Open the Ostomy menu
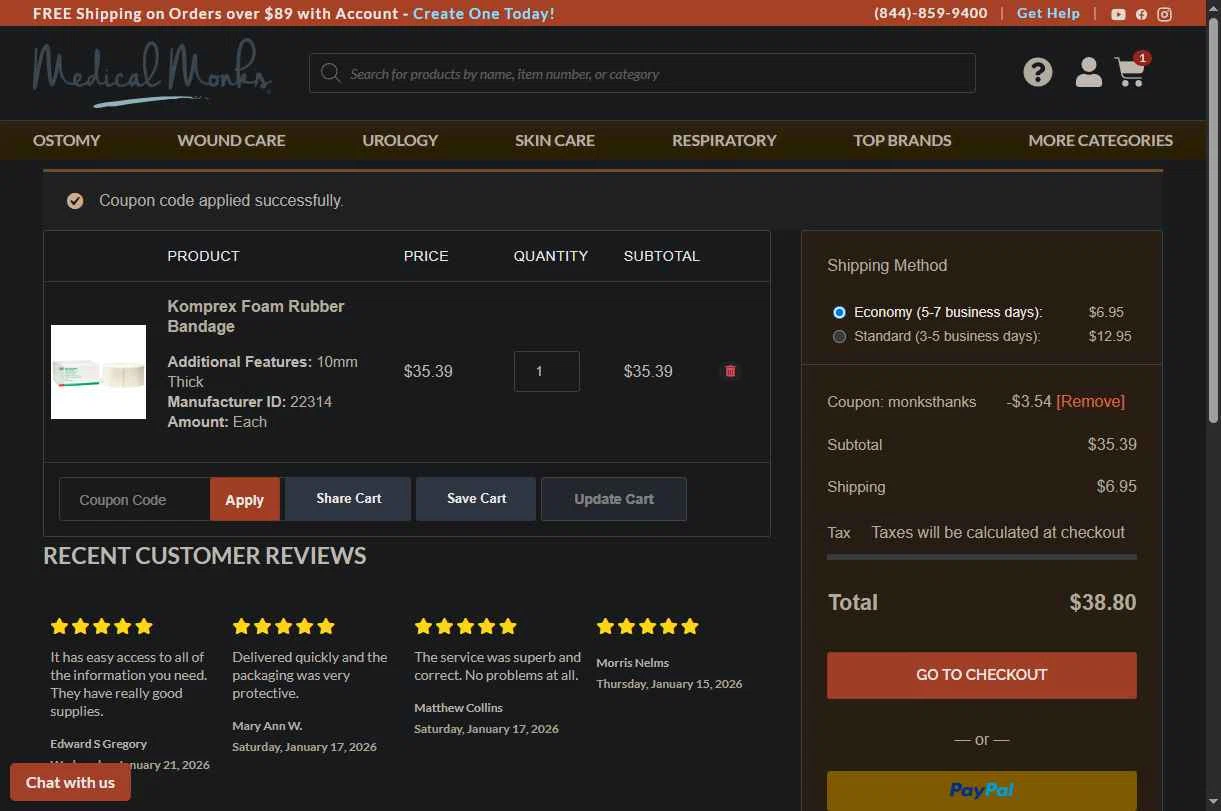 pyautogui.click(x=66, y=140)
